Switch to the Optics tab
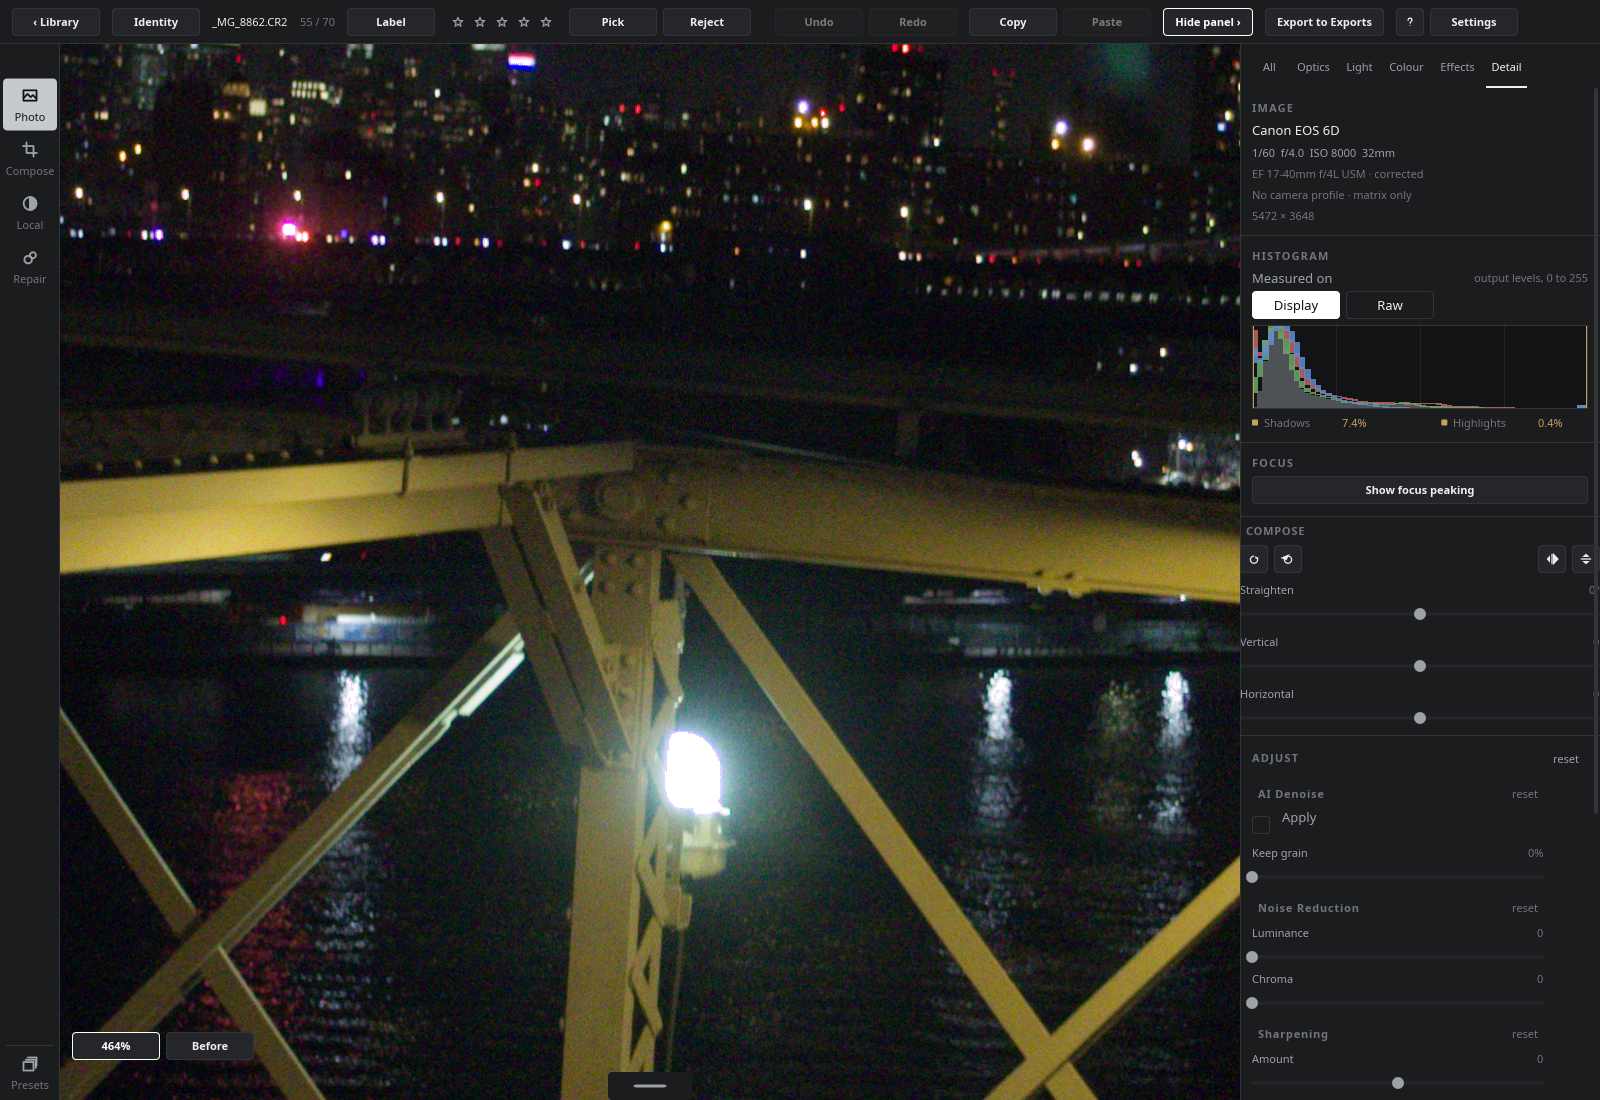 (x=1313, y=67)
